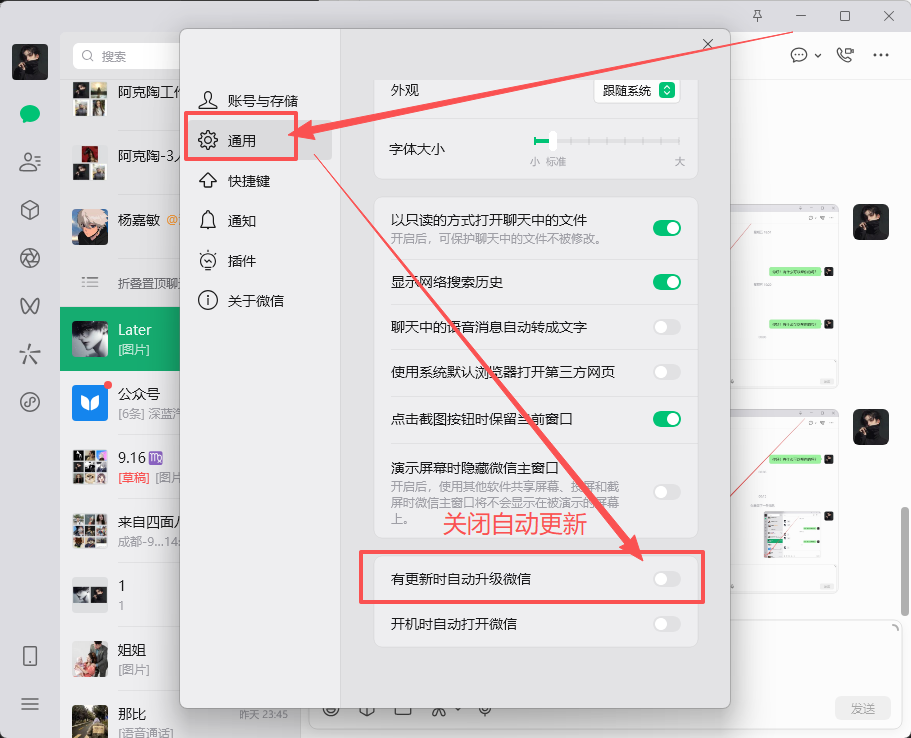The width and height of the screenshot is (911, 738).
Task: Open the Contacts icon in sidebar
Action: (x=30, y=162)
